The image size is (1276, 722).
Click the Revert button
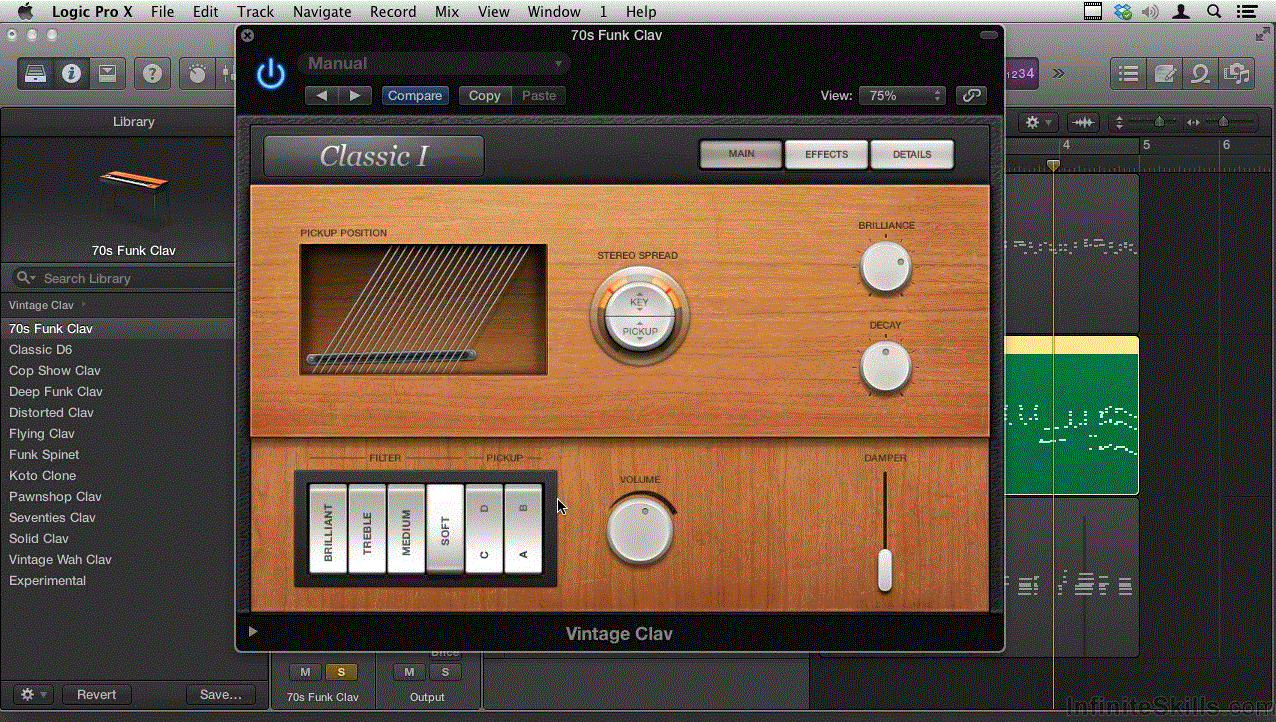click(97, 694)
